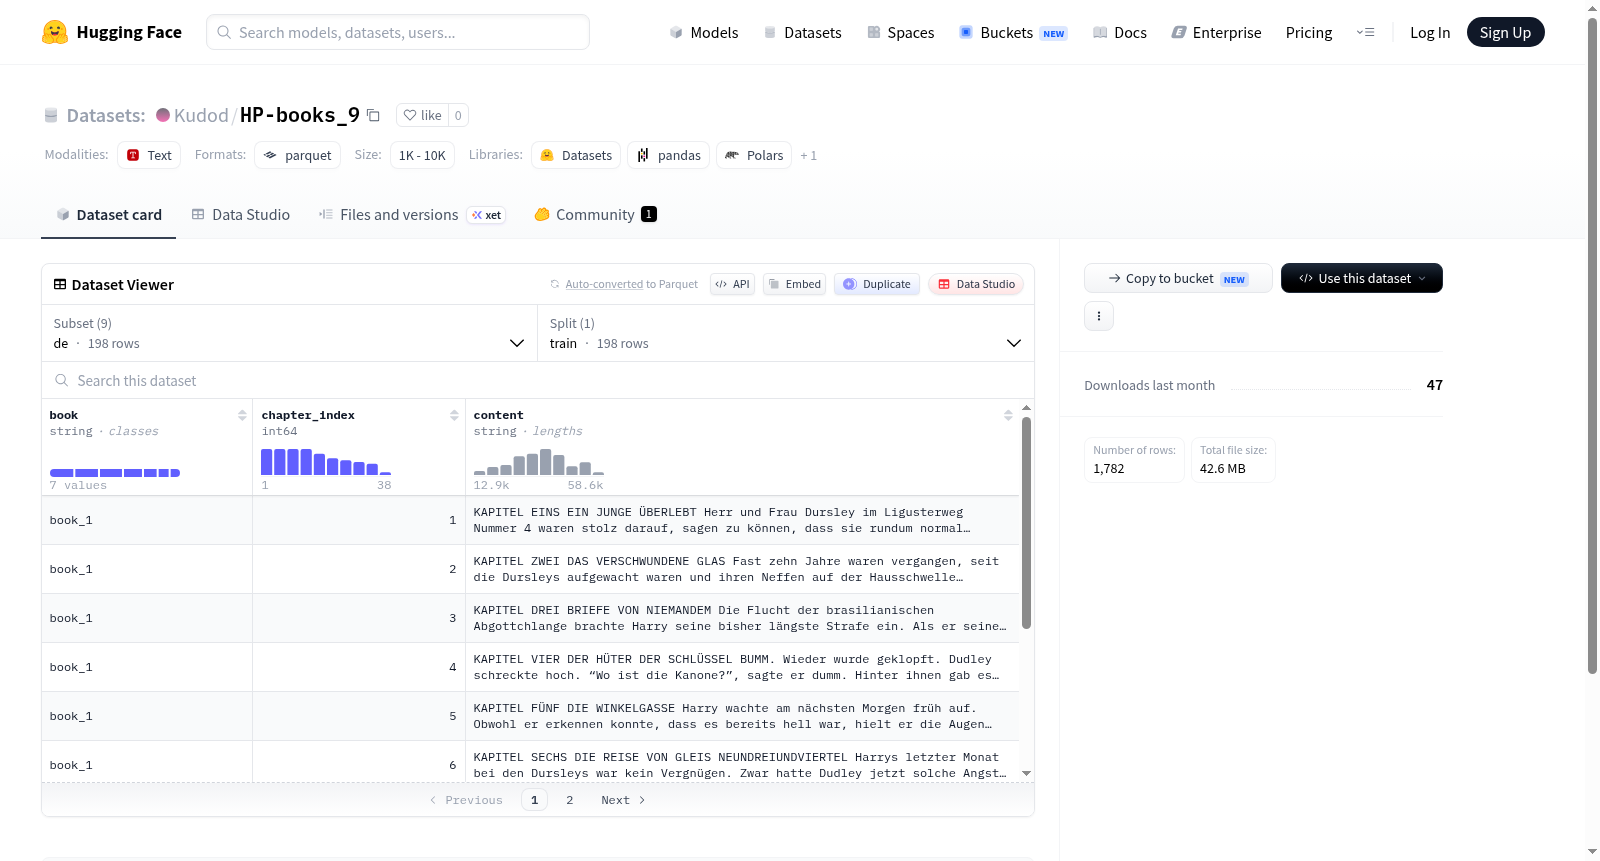
Task: Open Docs in the top navigation
Action: [x=1119, y=32]
